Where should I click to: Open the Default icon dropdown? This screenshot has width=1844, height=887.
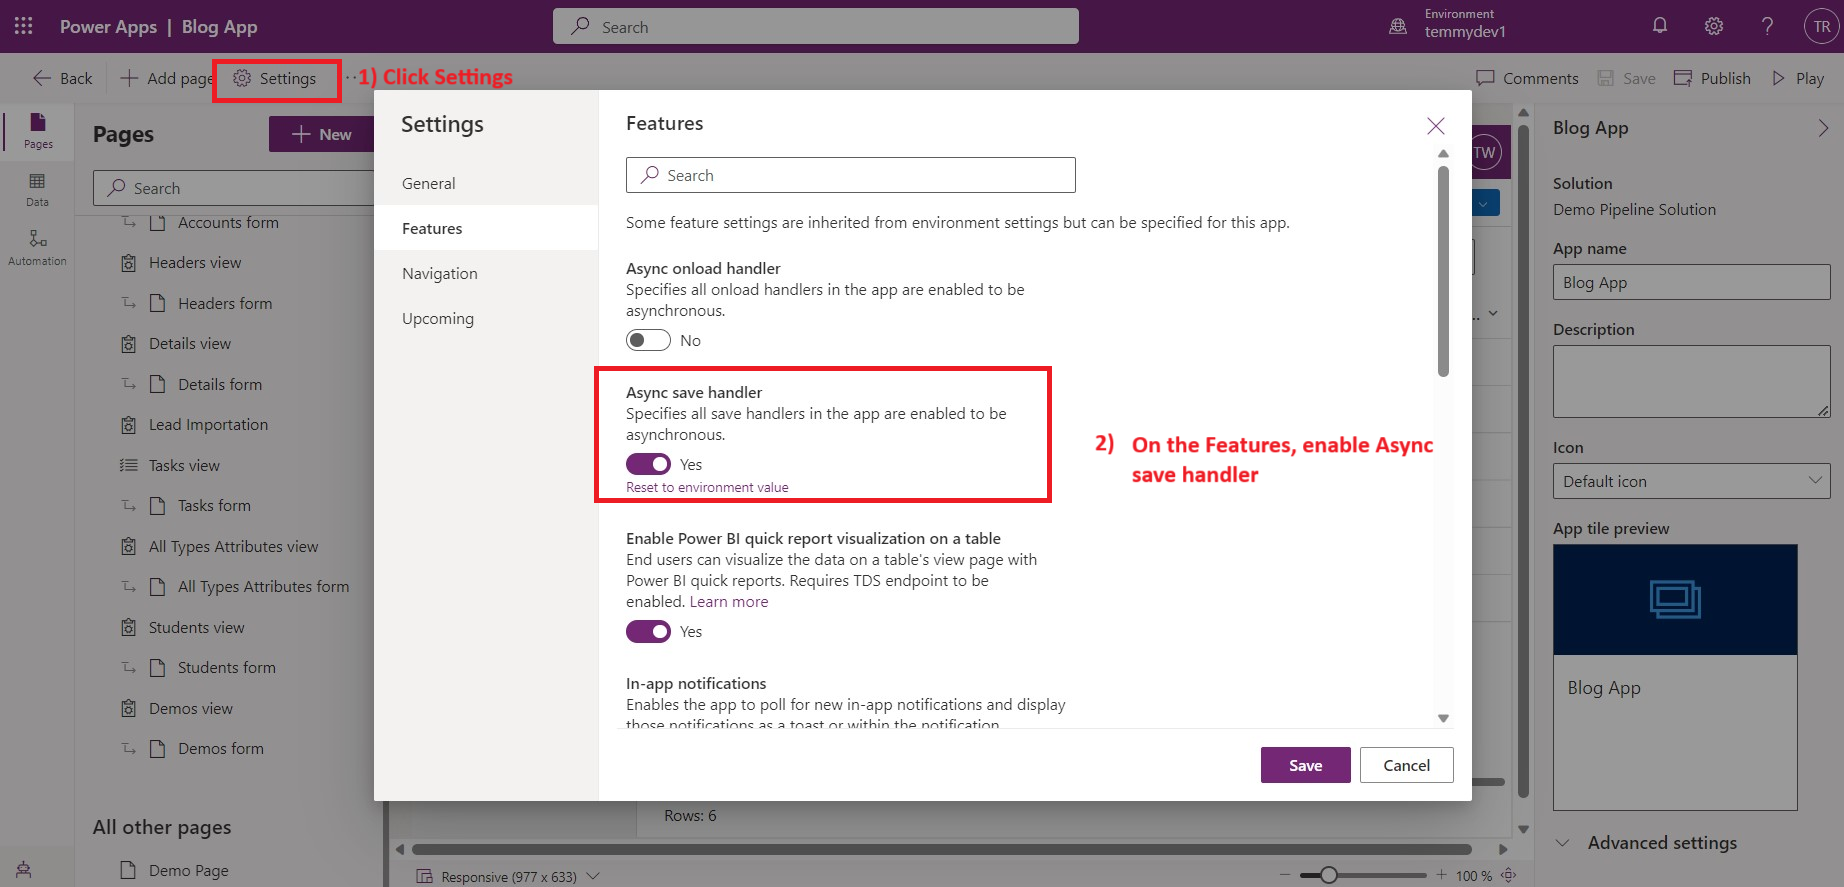click(x=1691, y=481)
